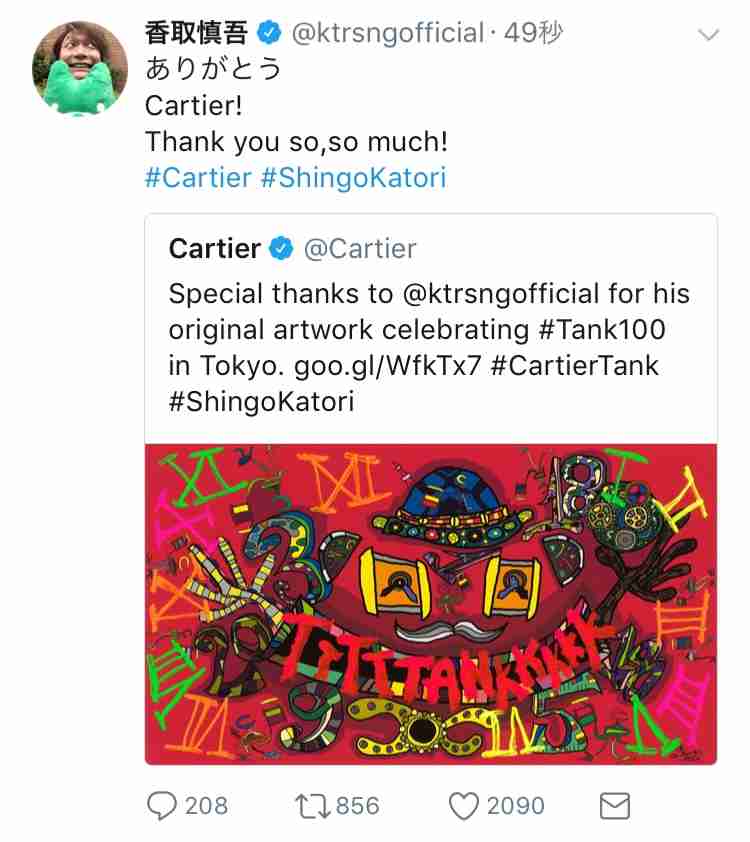This screenshot has height=842, width=750.
Task: Open the direct message envelope icon
Action: pos(614,807)
